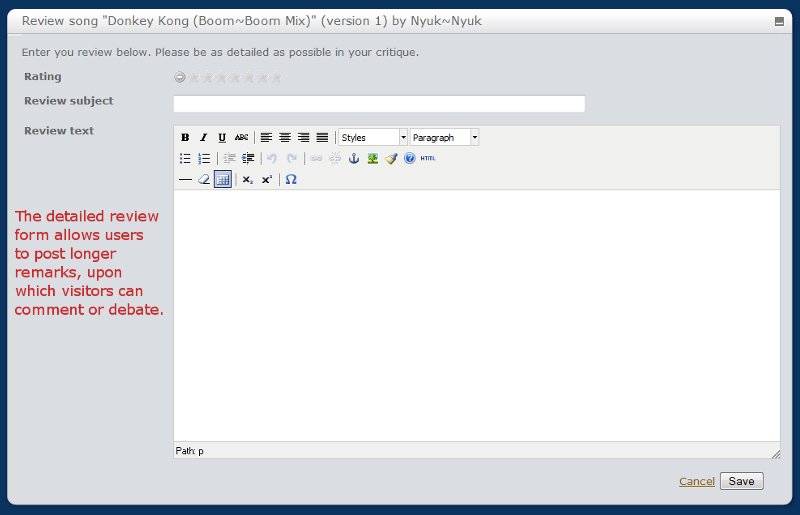
Task: Click the 'Rating' label
Action: pyautogui.click(x=43, y=77)
